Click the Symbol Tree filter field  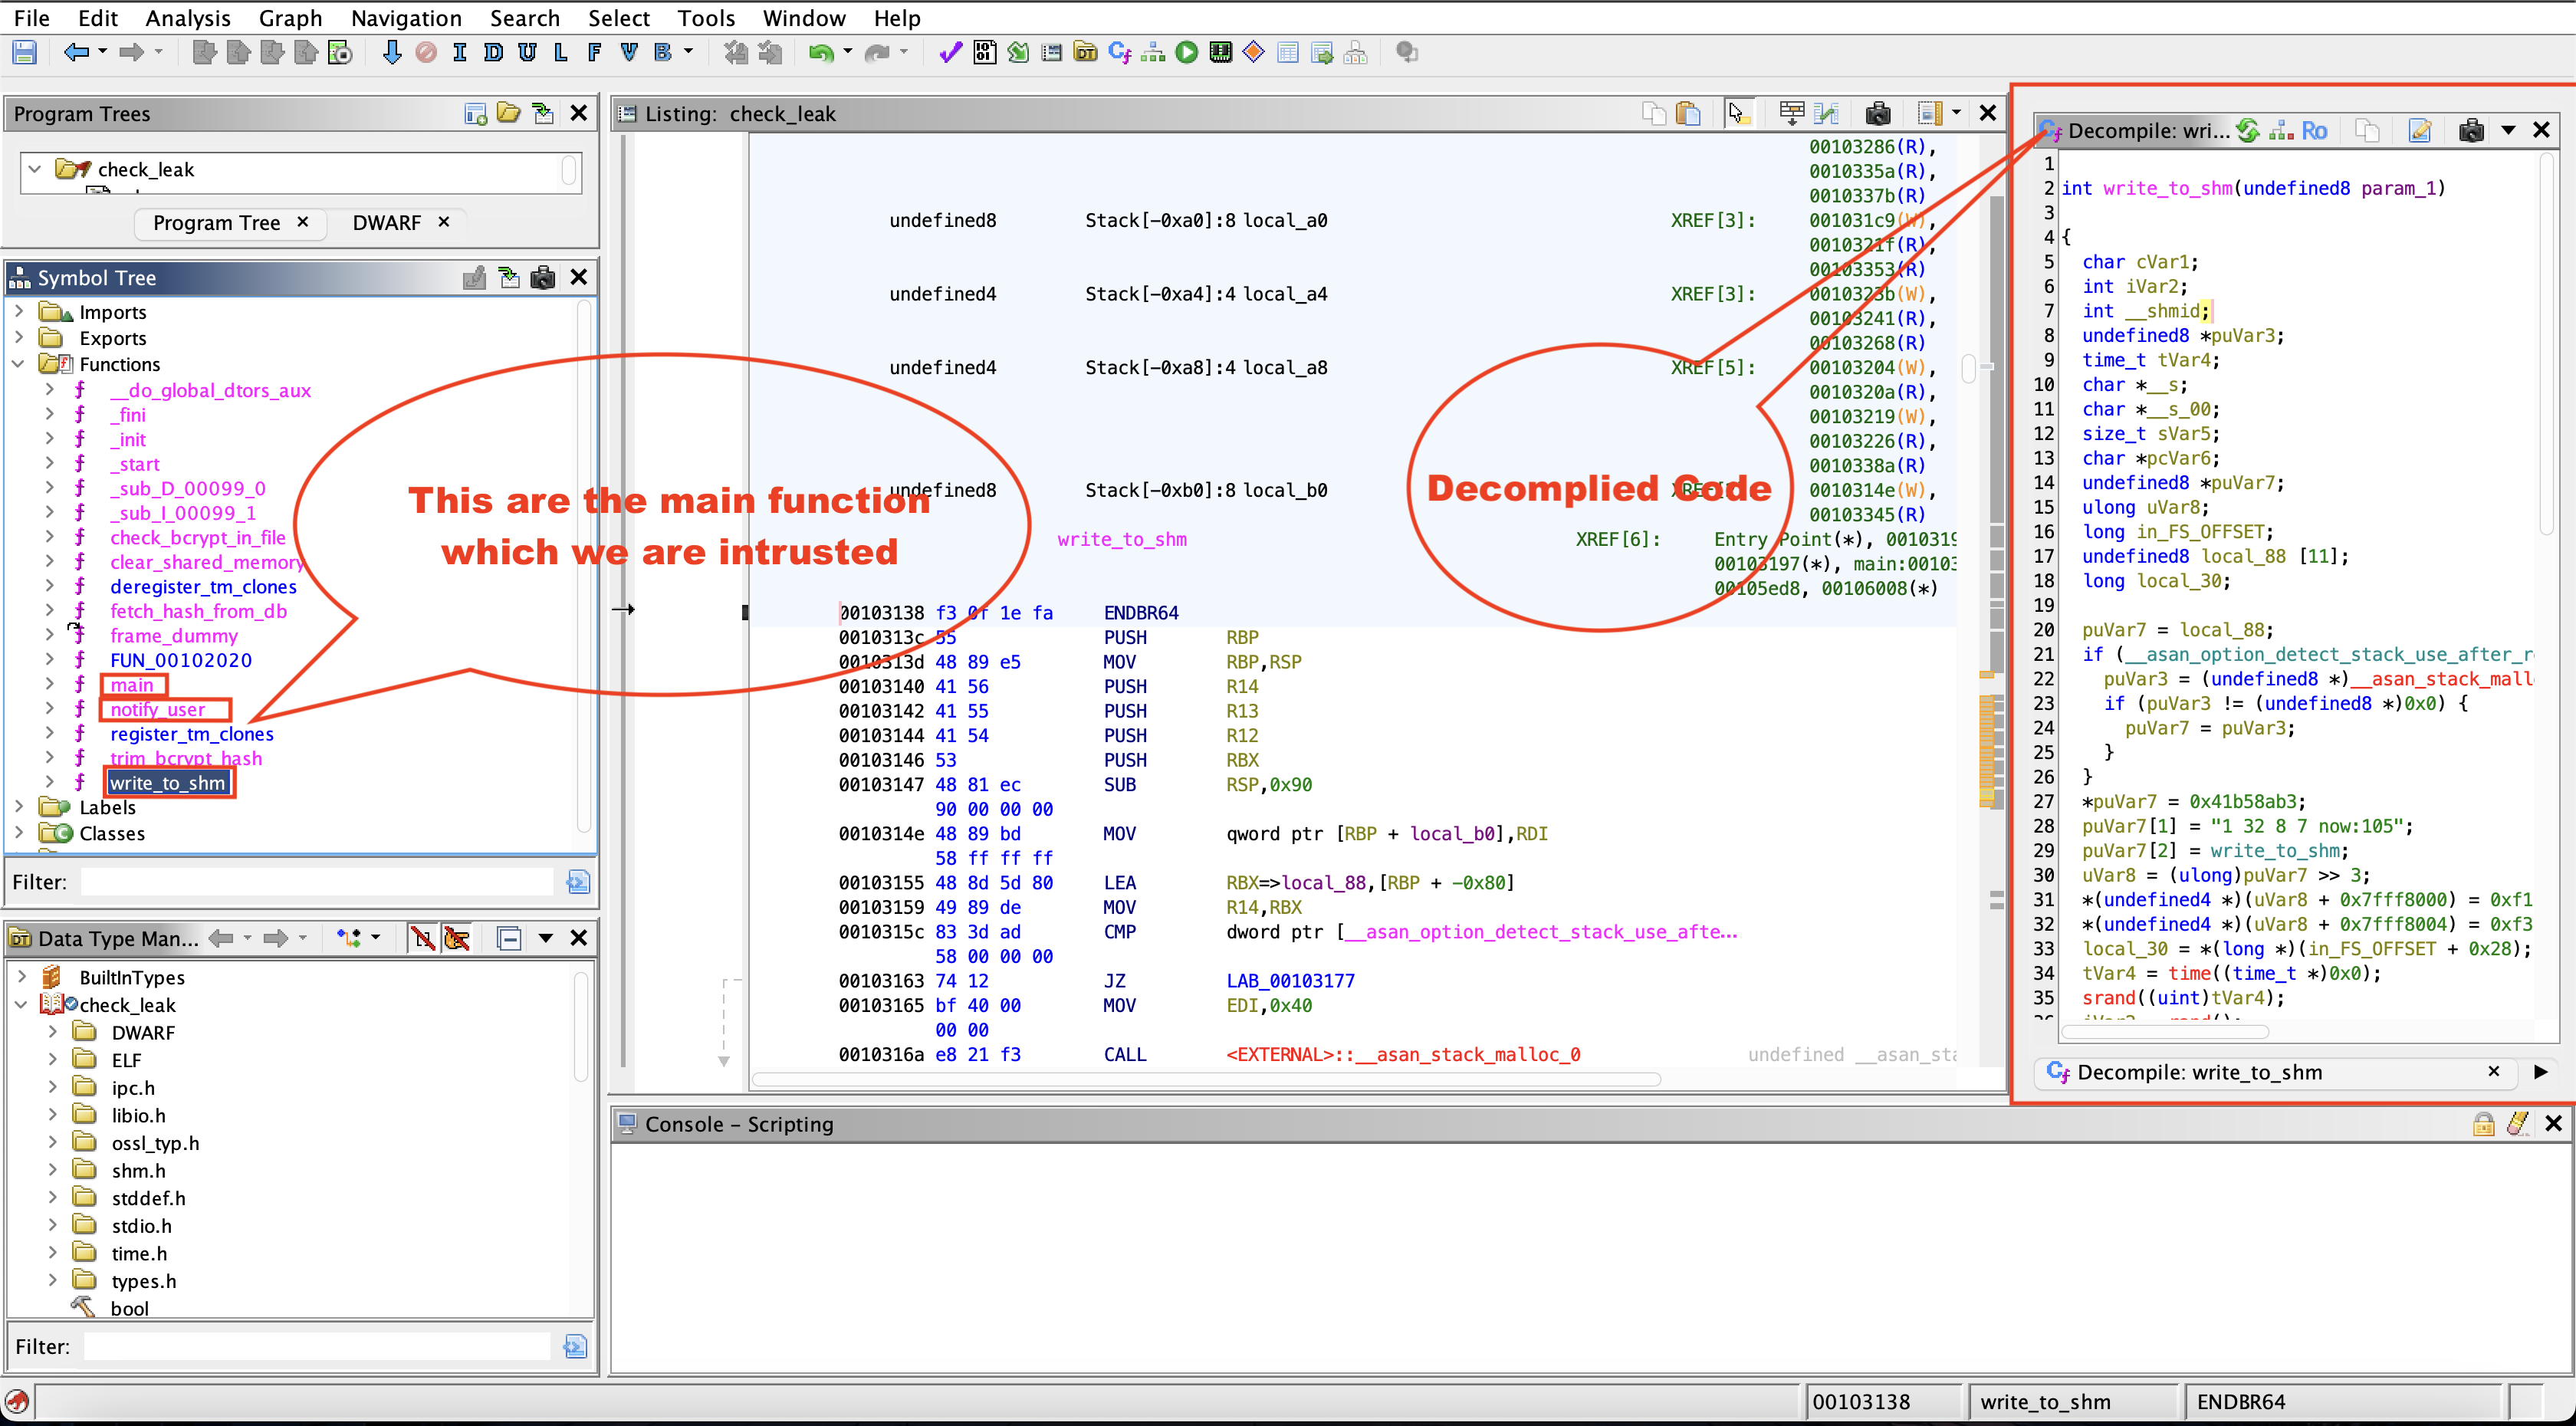click(x=318, y=882)
